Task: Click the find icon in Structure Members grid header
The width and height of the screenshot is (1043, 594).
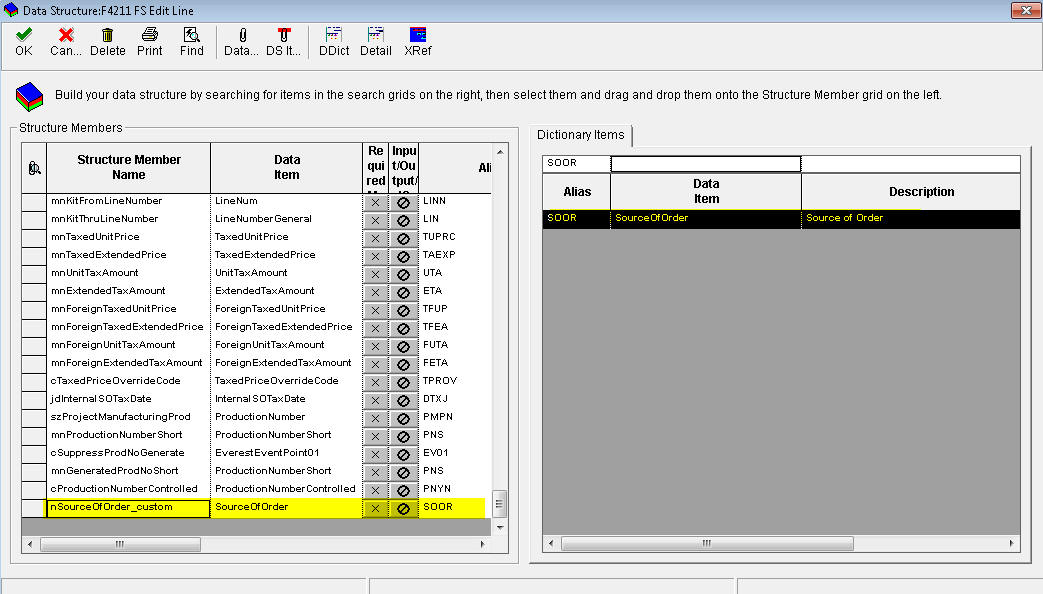Action: [x=34, y=168]
